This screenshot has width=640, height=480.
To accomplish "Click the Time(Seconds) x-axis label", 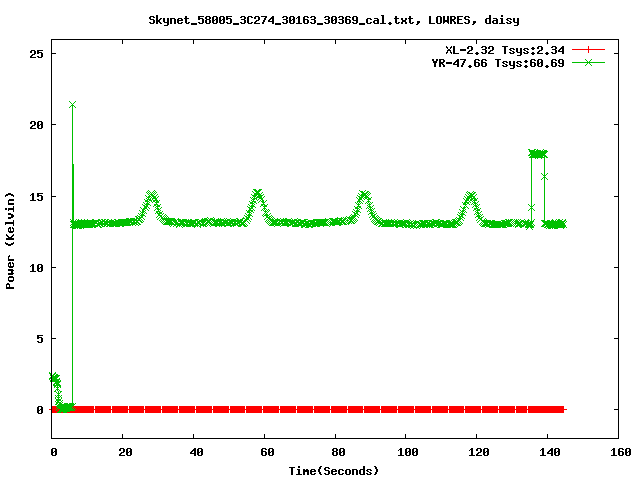I will 334,471.
